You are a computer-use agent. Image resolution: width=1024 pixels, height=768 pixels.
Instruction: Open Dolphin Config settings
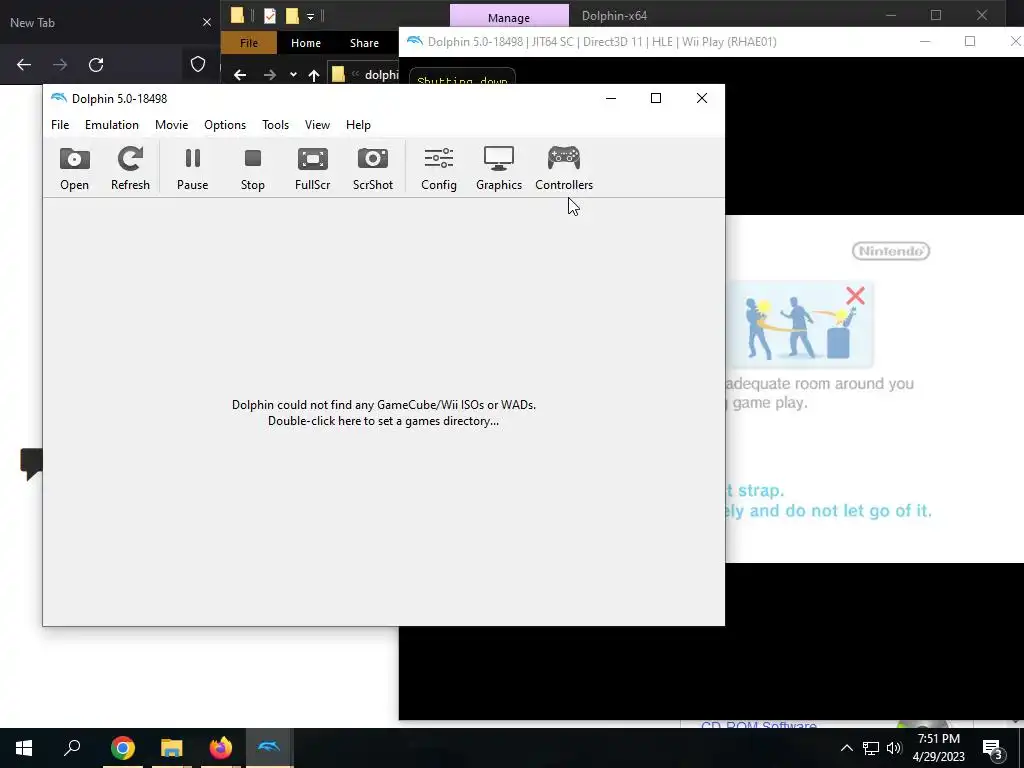(x=439, y=168)
